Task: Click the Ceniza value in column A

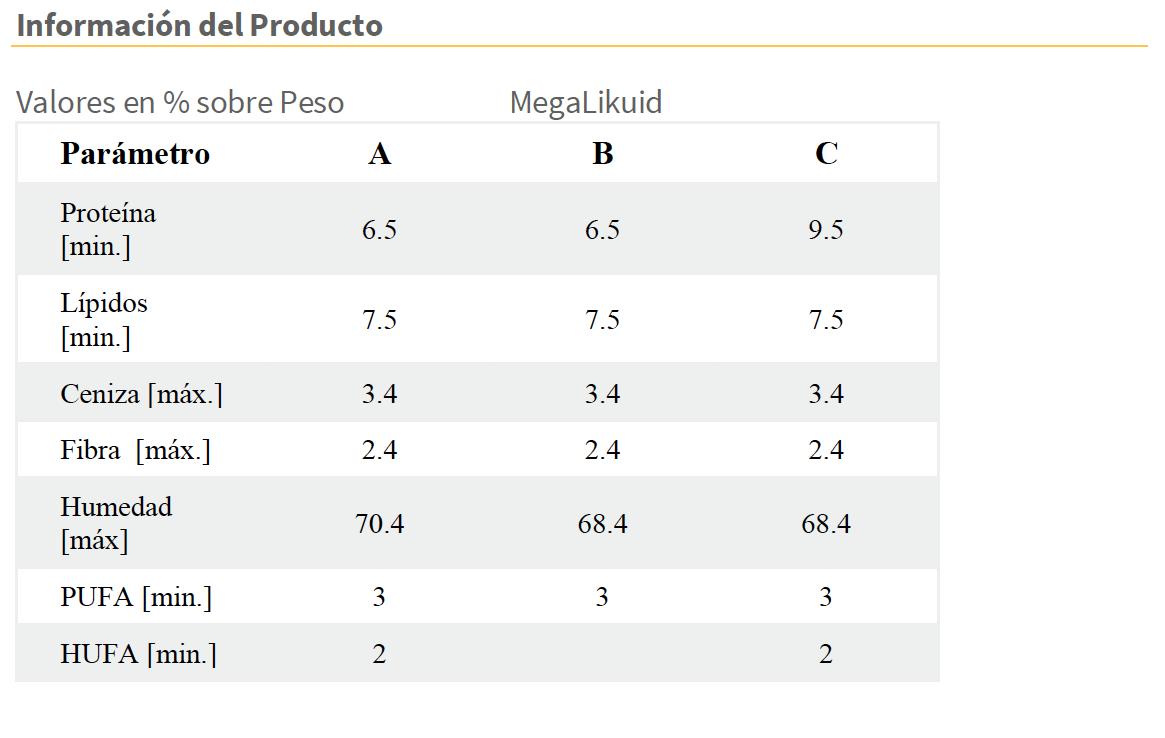Action: pos(379,394)
